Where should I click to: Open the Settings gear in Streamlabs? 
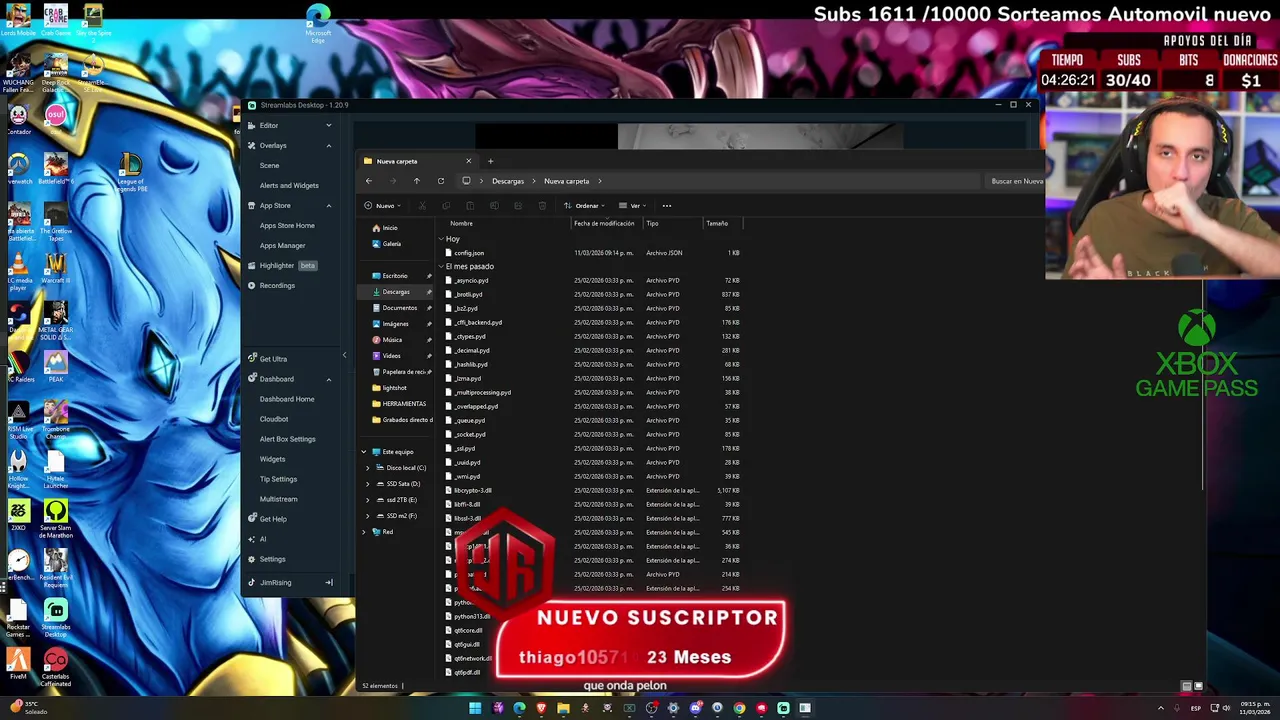pos(252,559)
